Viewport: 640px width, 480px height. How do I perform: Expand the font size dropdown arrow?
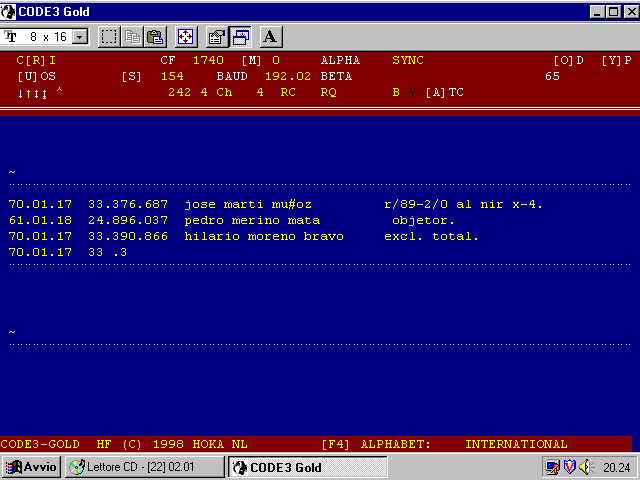click(80, 37)
